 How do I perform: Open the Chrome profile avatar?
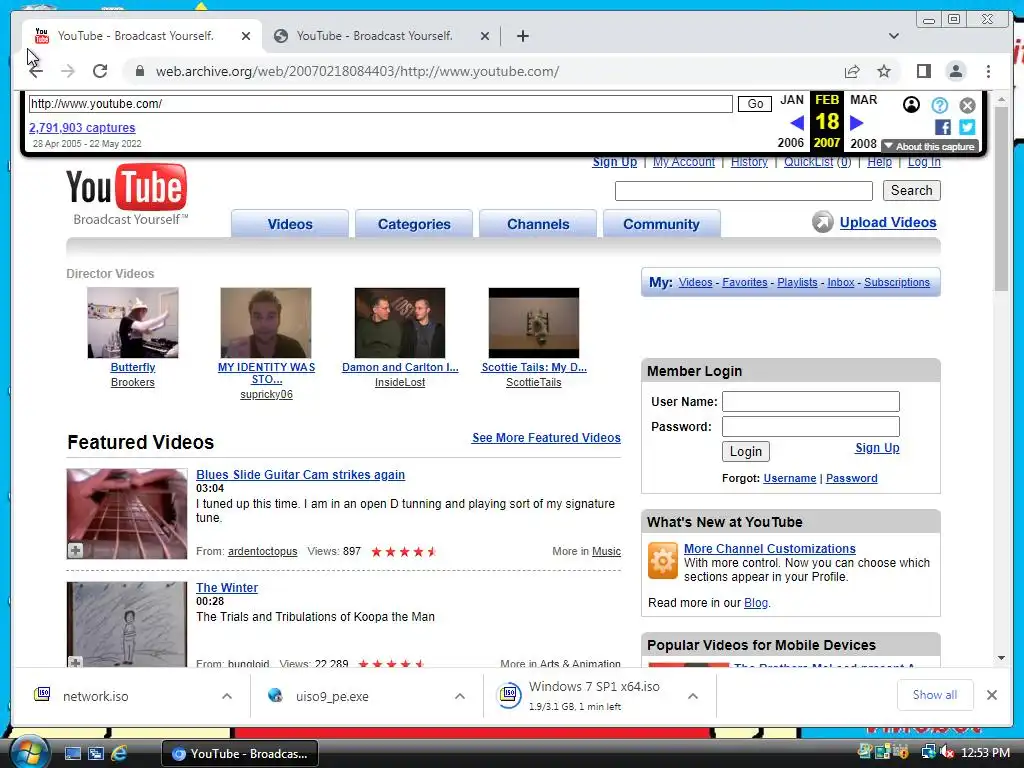tap(956, 71)
